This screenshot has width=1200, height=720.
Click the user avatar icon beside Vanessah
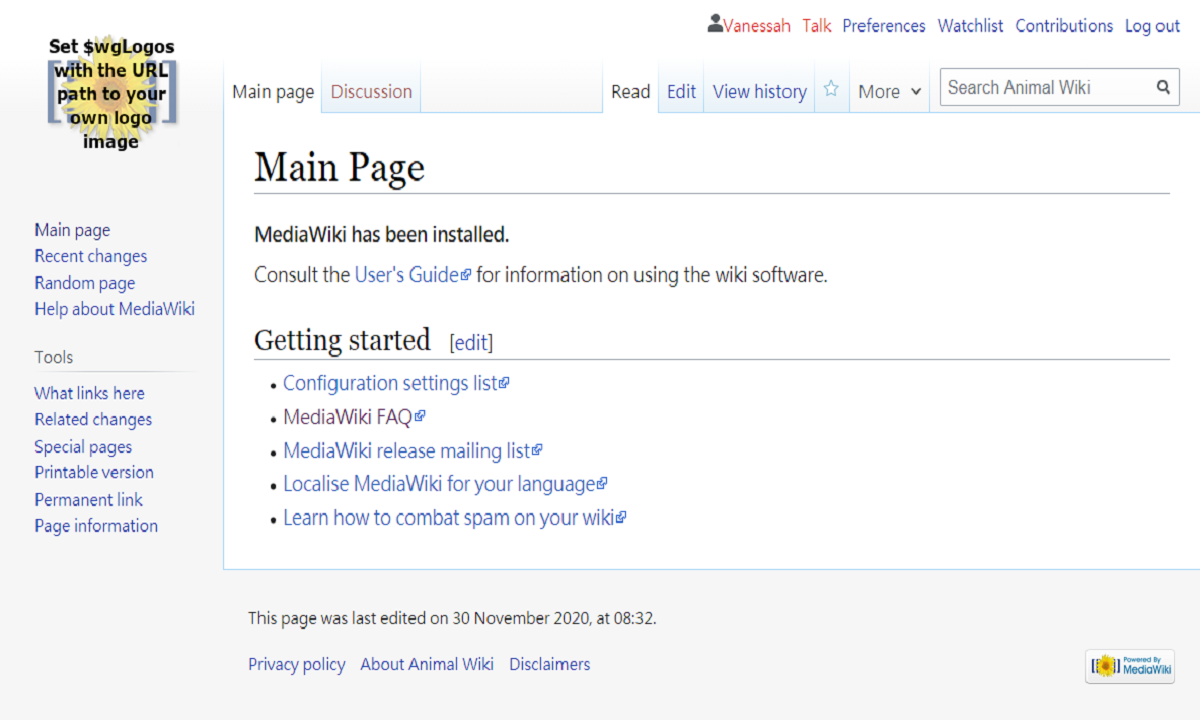coord(715,24)
